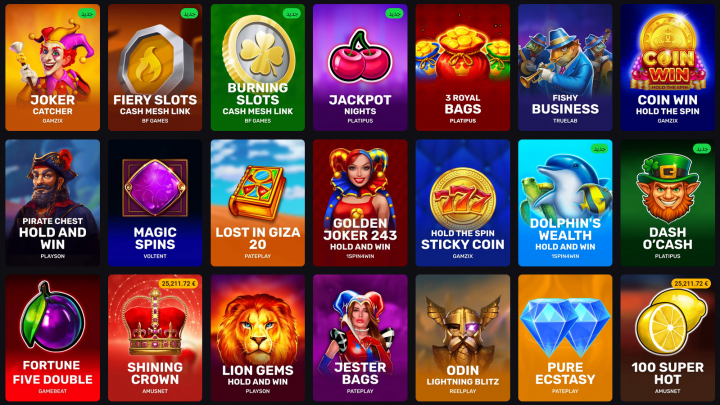This screenshot has width=720, height=405.
Task: Open Lion Gems Hold and Win
Action: coord(258,338)
